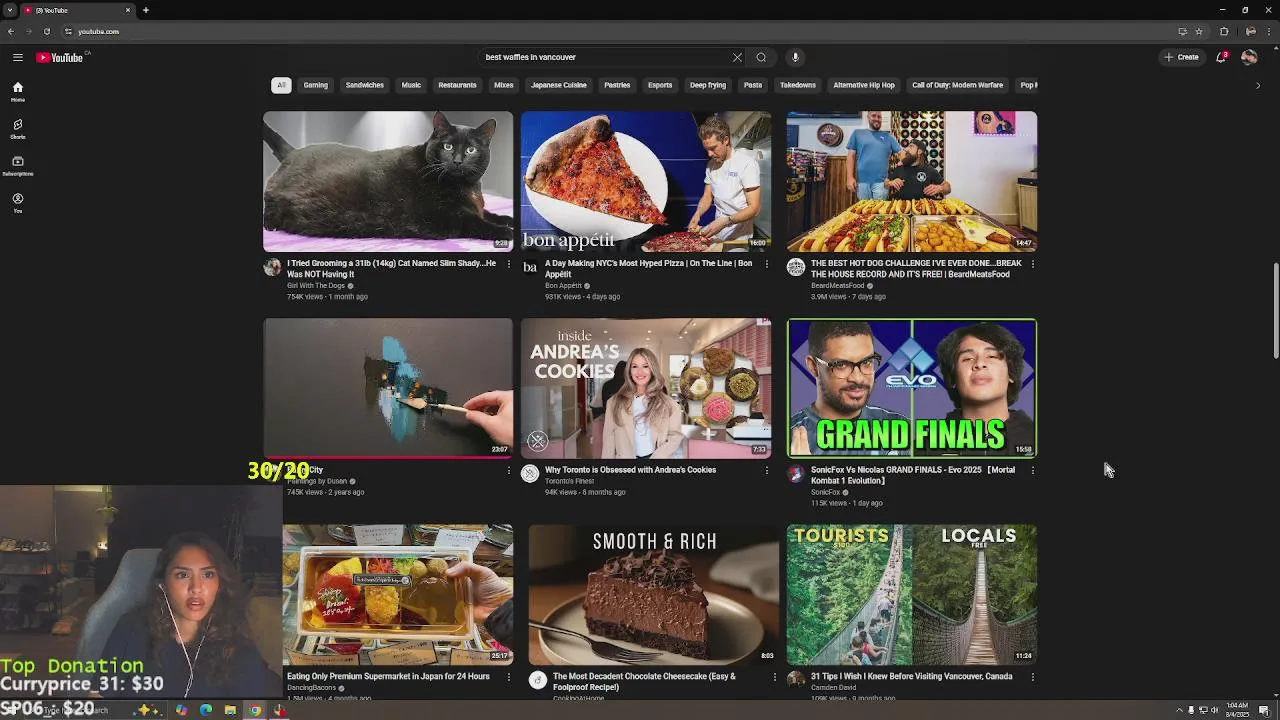Expand the browser tab search dropdown
The width and height of the screenshot is (1280, 720).
tap(9, 10)
